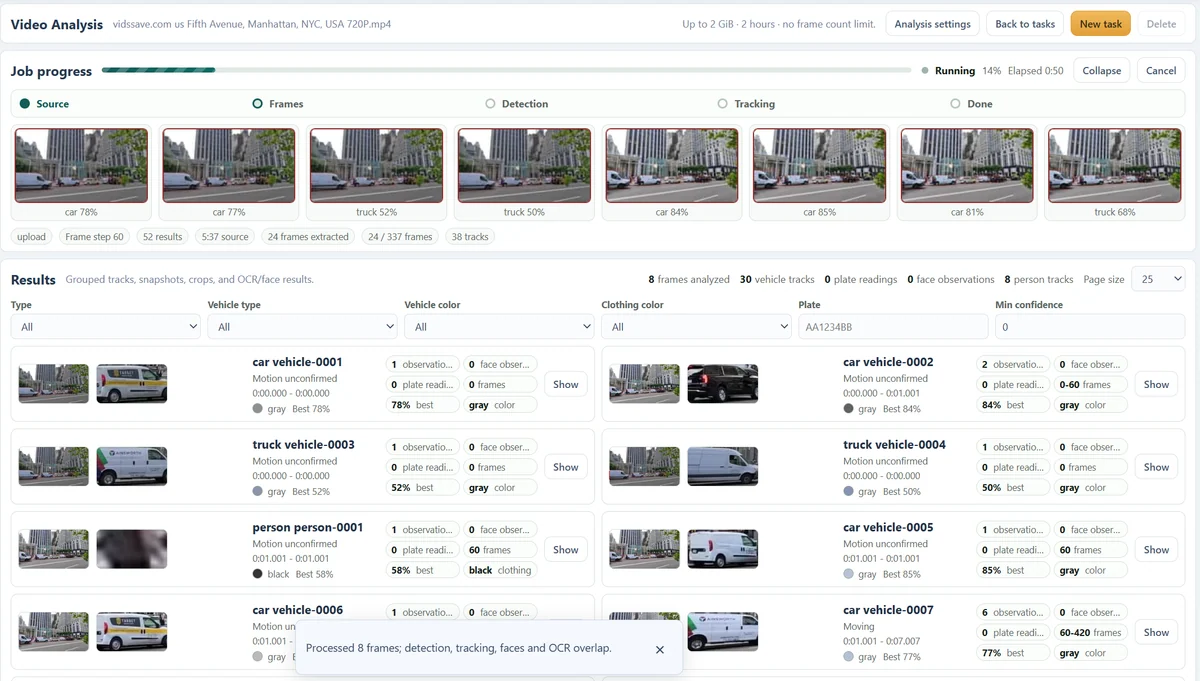This screenshot has width=1200, height=681.
Task: Show details for truck vehicle-0003
Action: point(566,467)
